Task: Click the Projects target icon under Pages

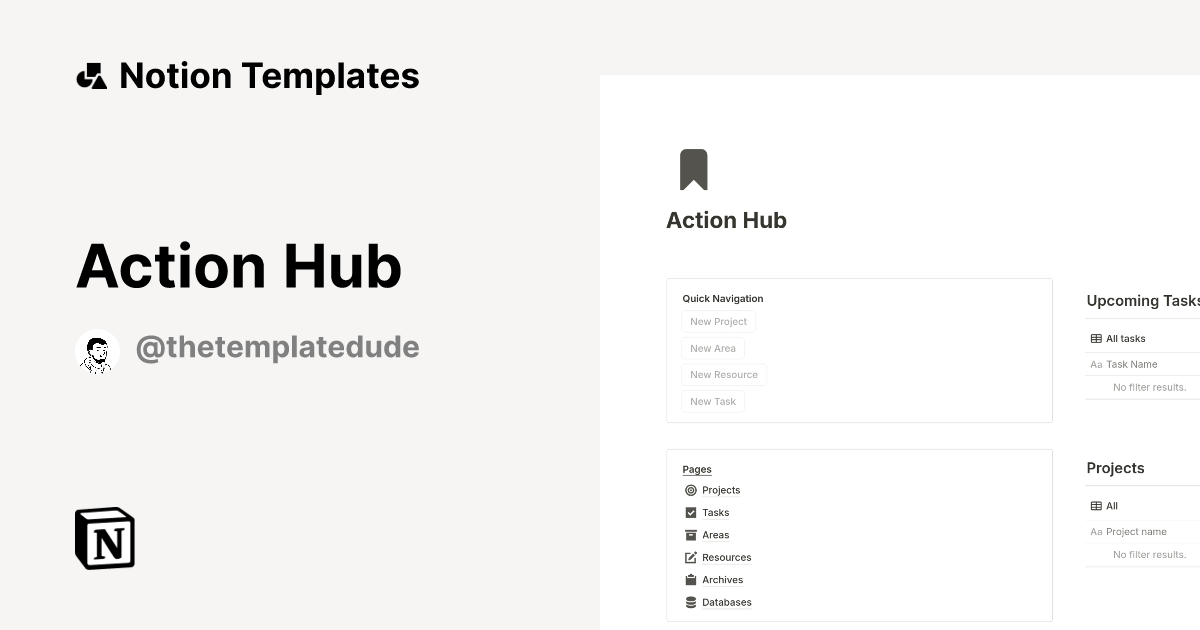Action: (x=691, y=490)
